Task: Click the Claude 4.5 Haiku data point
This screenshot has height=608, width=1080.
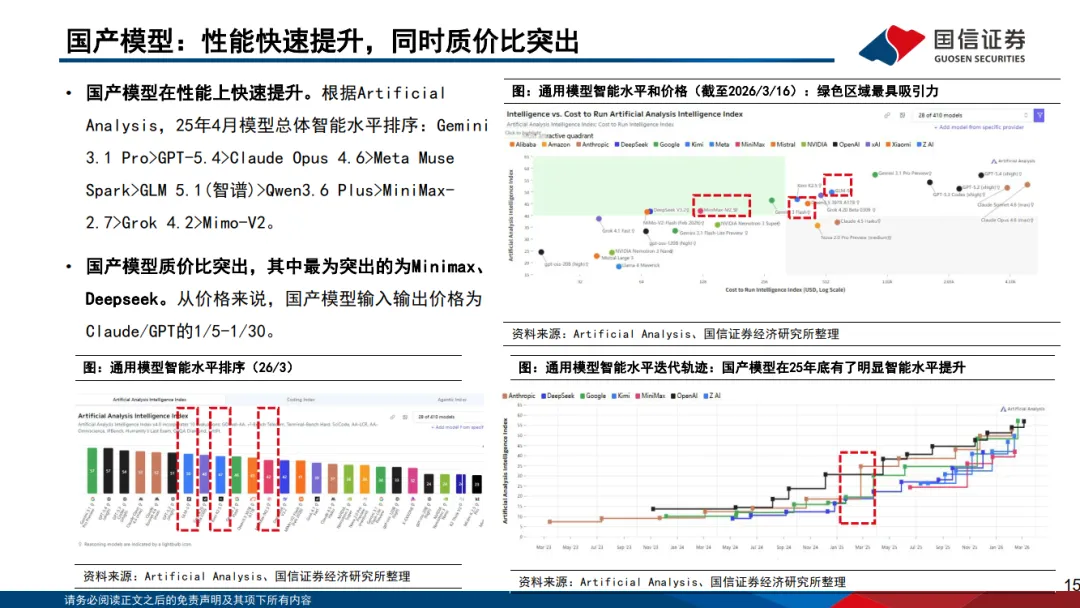Action: (837, 222)
